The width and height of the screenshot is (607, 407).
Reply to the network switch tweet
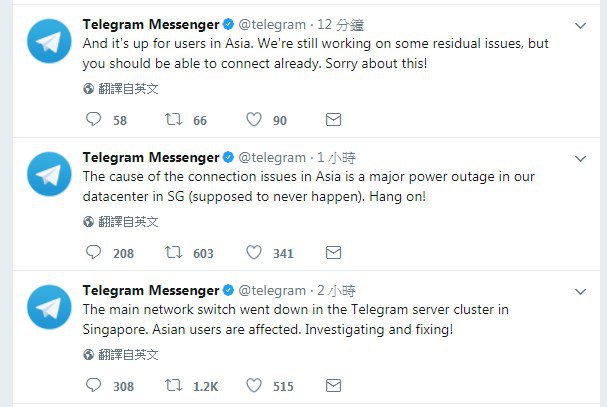click(x=93, y=385)
